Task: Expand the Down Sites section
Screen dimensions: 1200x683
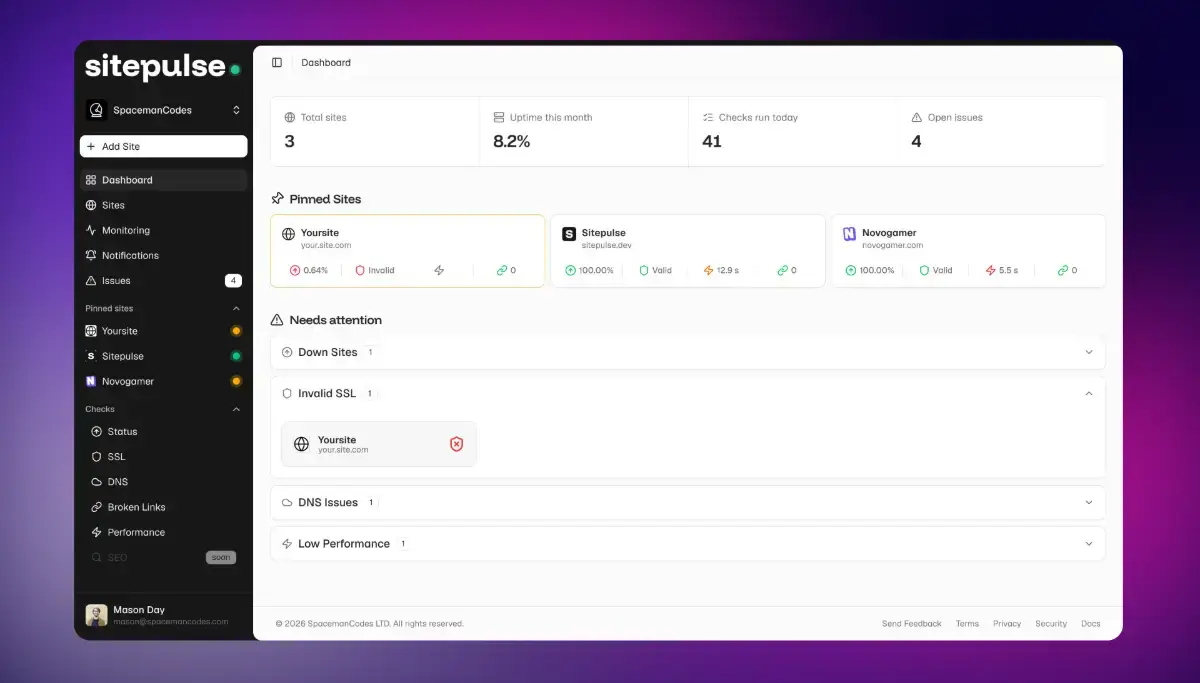Action: pos(688,352)
